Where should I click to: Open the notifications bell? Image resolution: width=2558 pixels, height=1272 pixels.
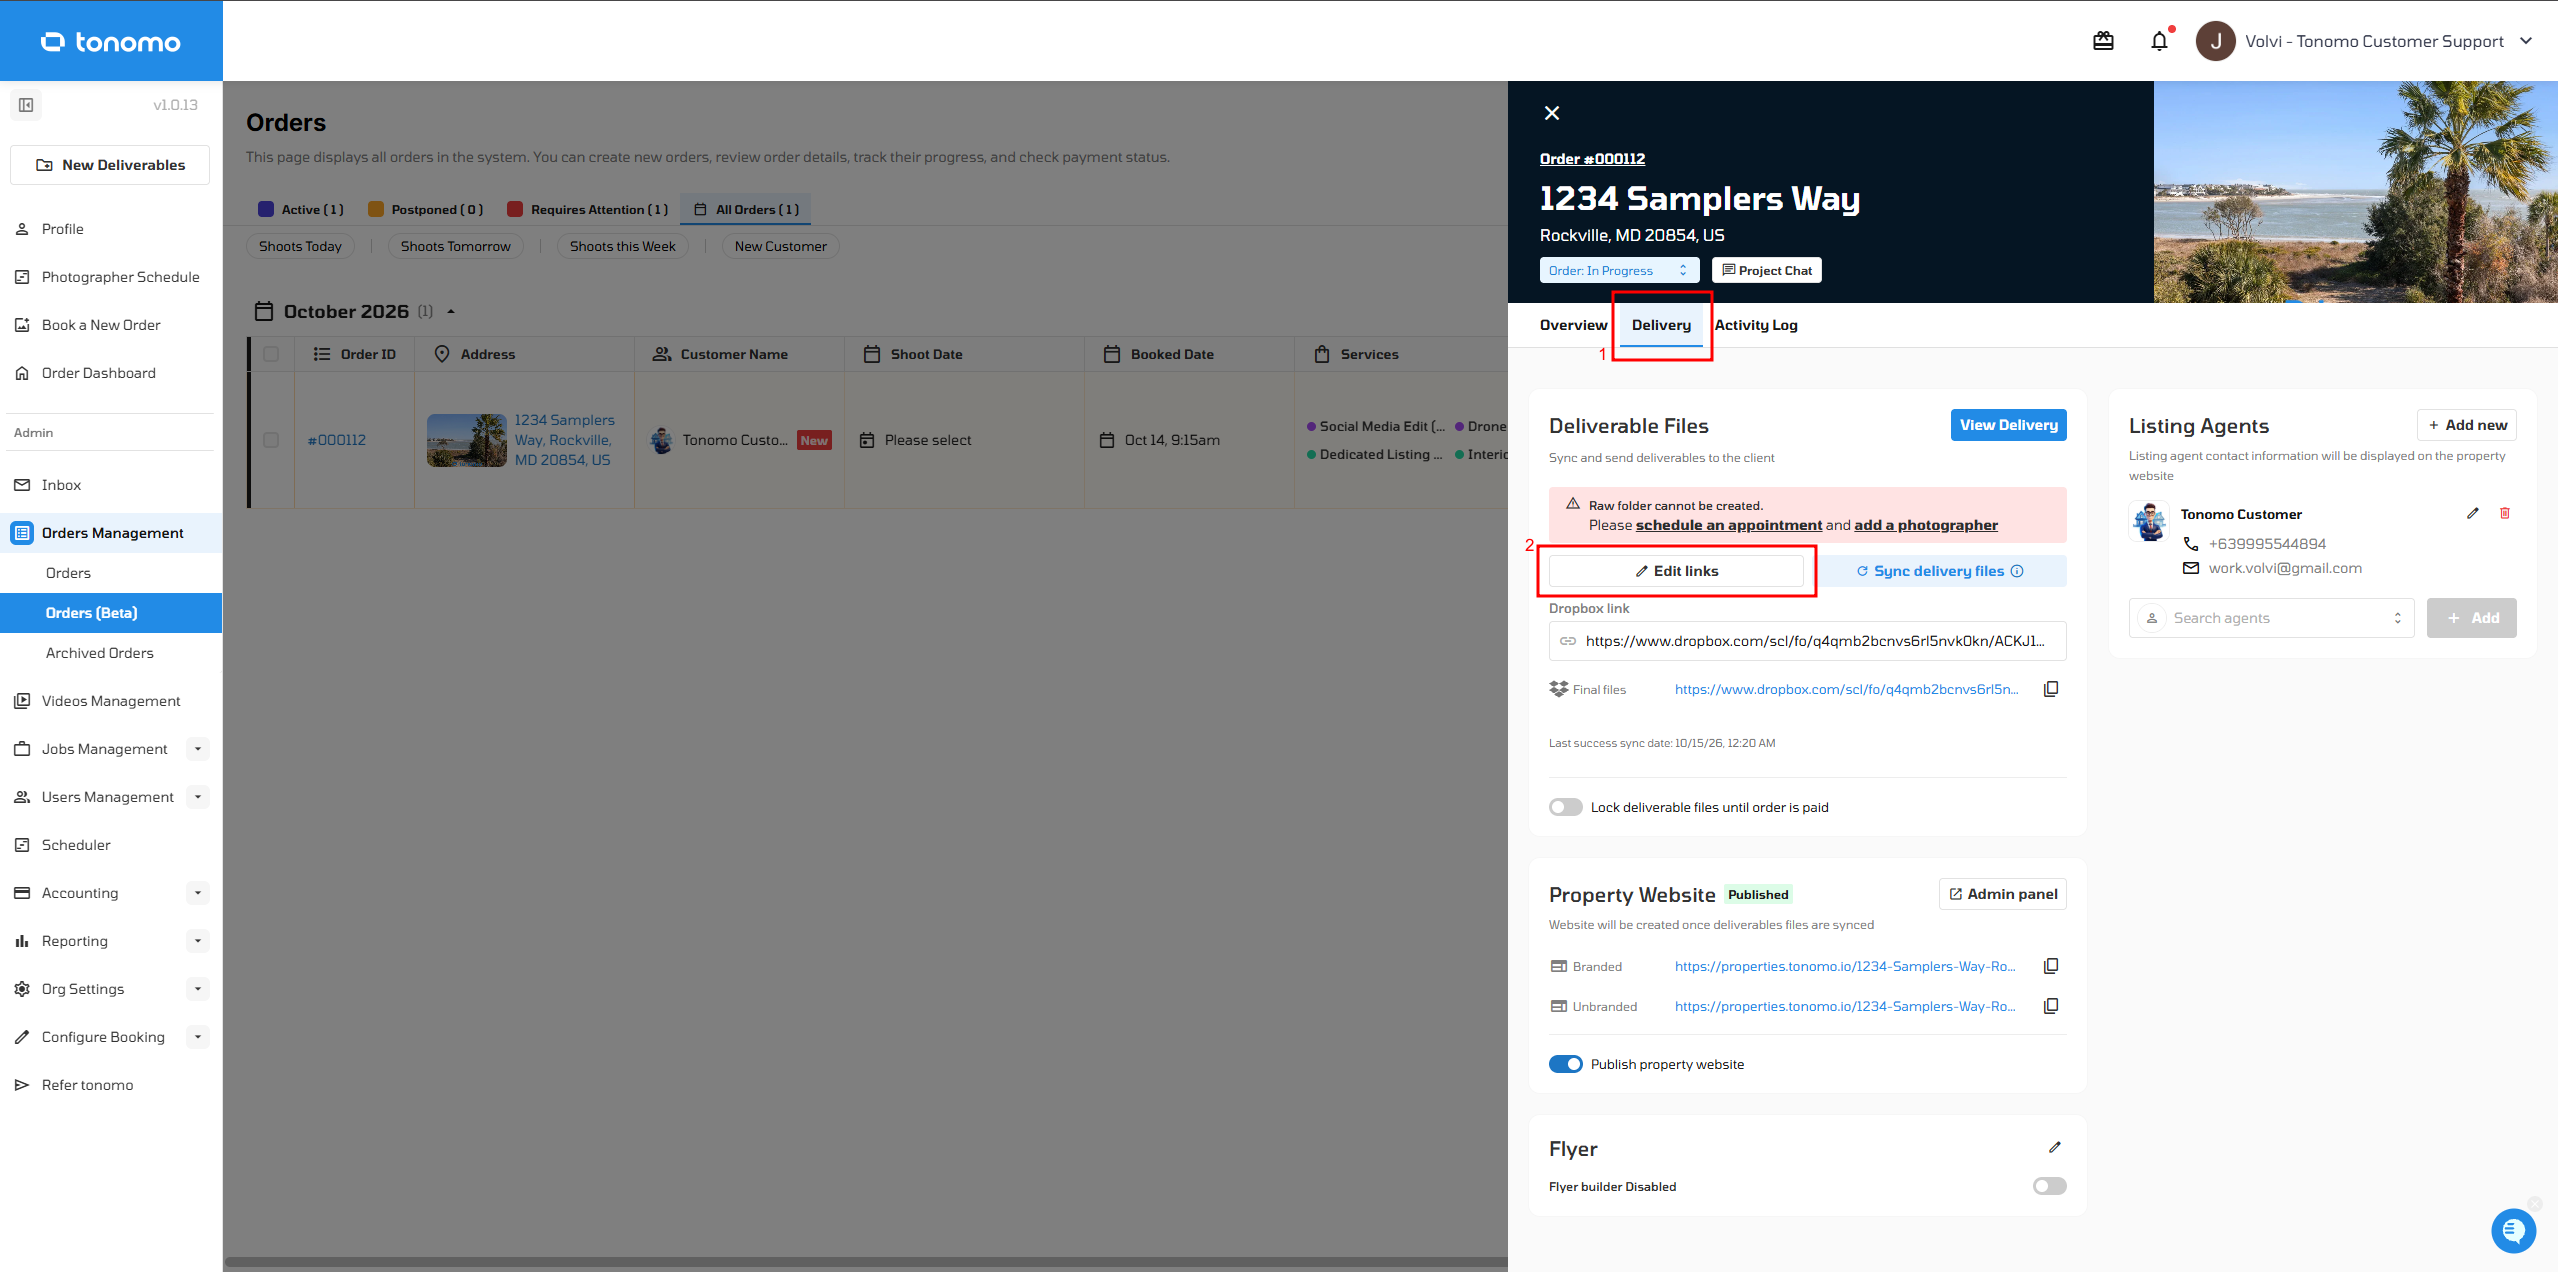point(2159,41)
